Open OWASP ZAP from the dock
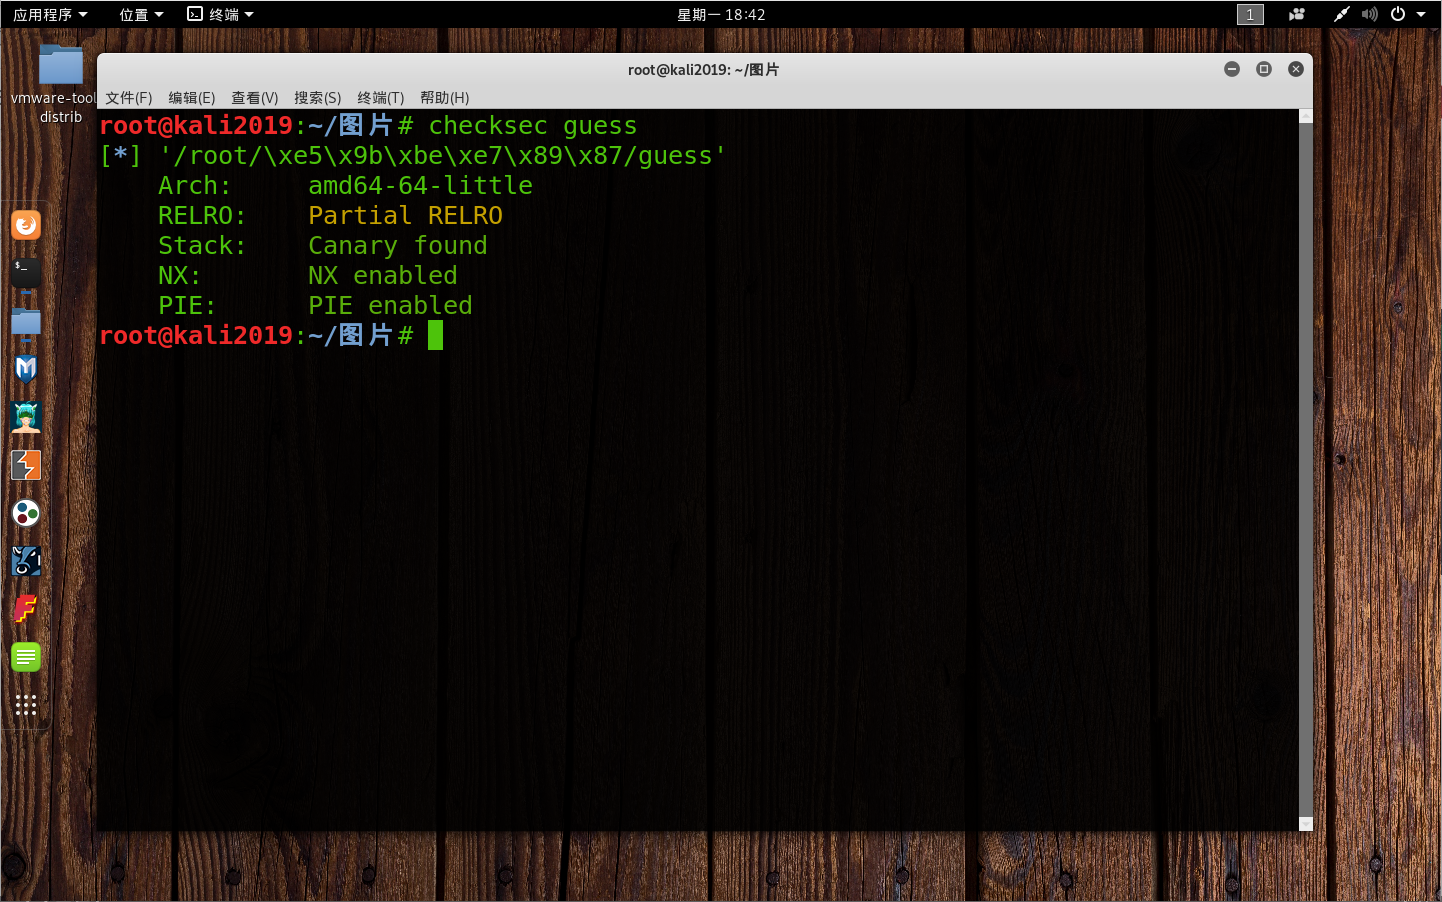The width and height of the screenshot is (1442, 902). 25,513
